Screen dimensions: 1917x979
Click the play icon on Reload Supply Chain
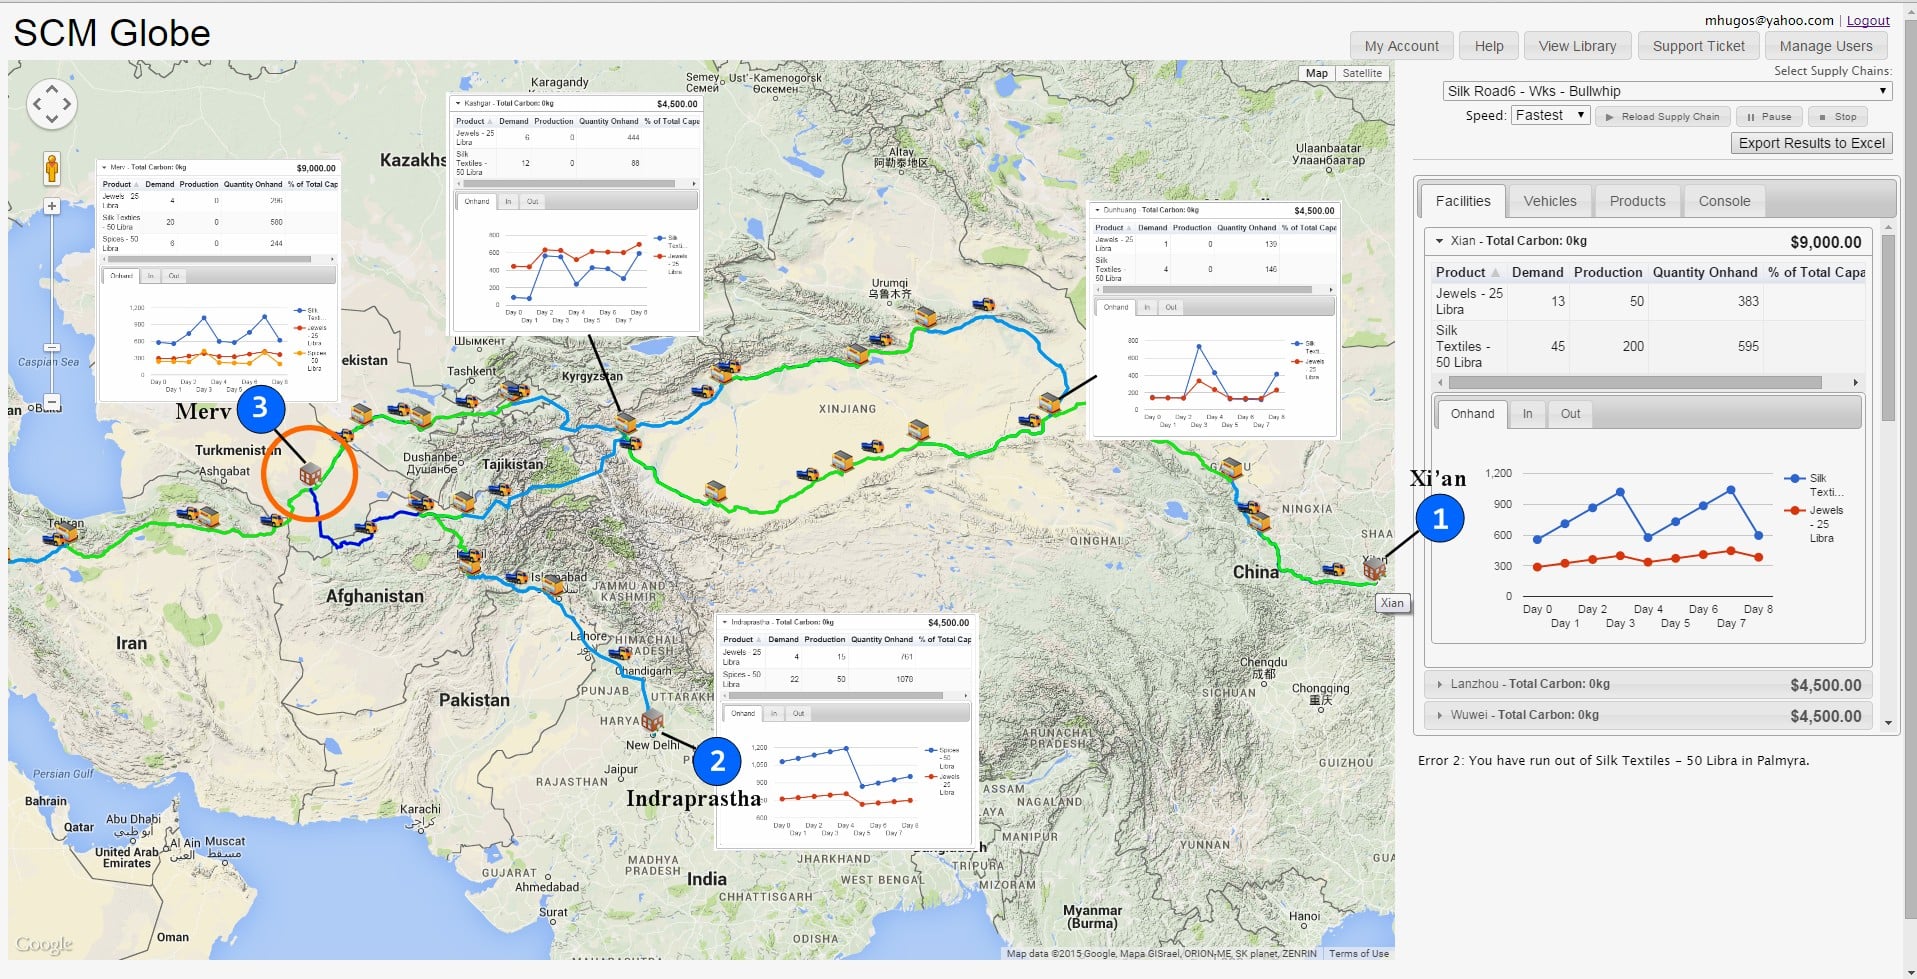(x=1609, y=117)
